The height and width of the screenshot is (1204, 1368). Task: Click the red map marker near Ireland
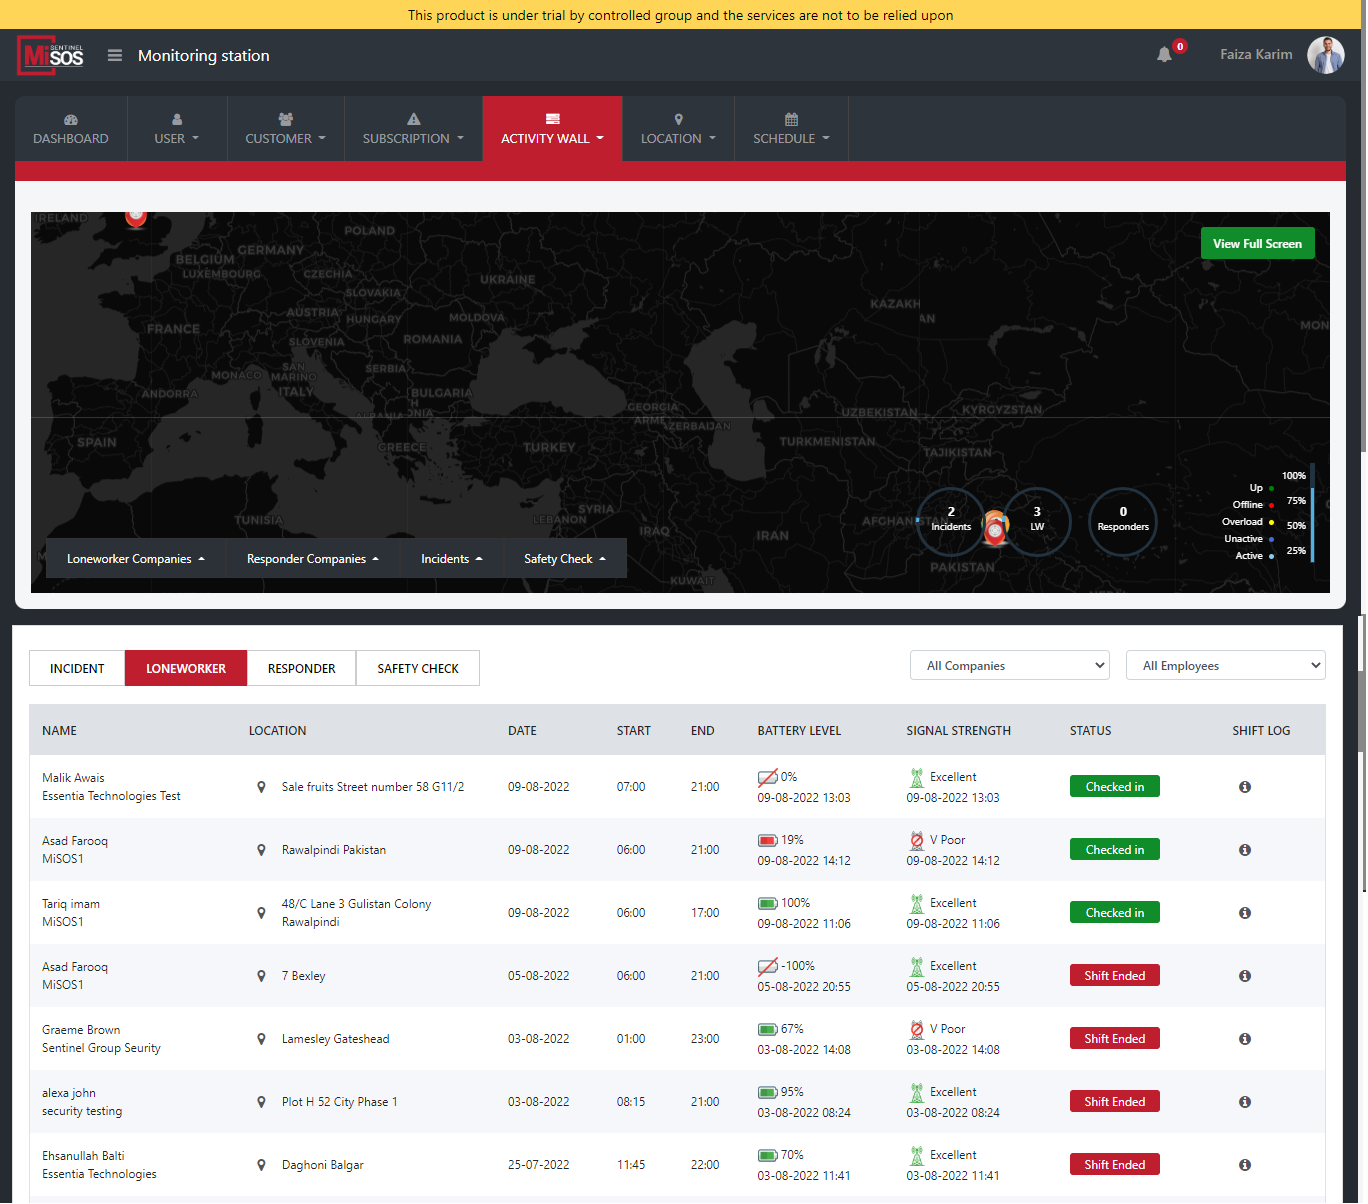pos(136,216)
